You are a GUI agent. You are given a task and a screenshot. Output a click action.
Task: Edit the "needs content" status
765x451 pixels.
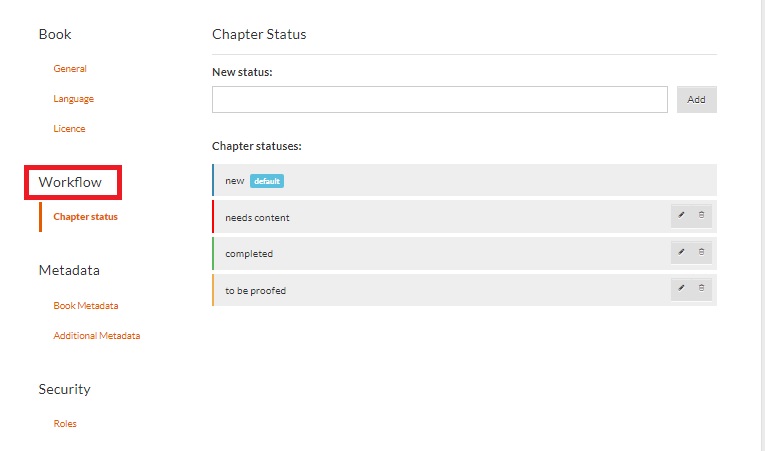681,216
